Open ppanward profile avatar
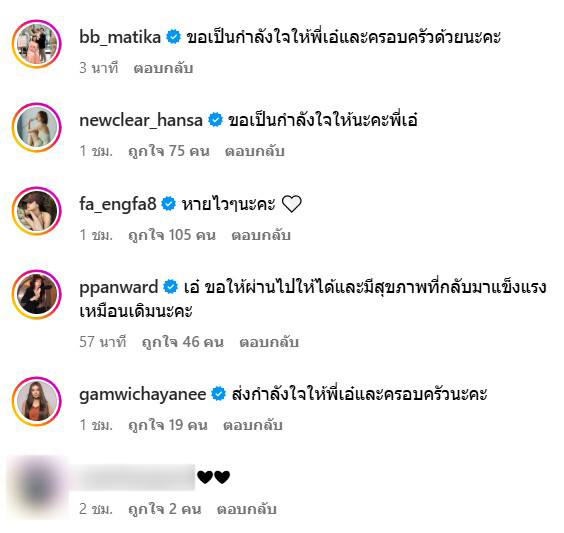The height and width of the screenshot is (533, 564). (x=37, y=295)
